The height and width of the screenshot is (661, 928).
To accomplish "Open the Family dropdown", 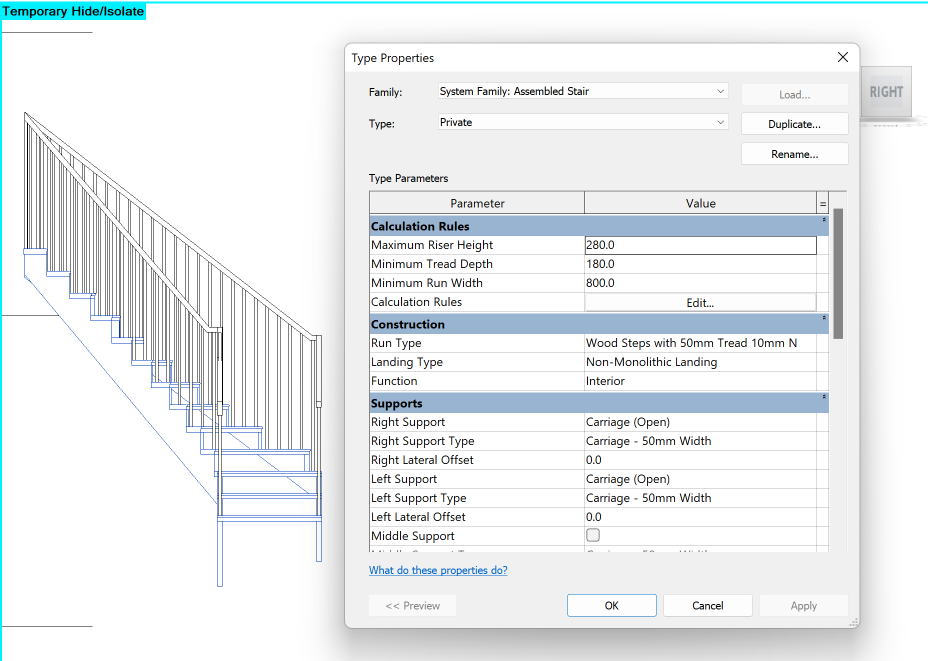I will pyautogui.click(x=721, y=91).
